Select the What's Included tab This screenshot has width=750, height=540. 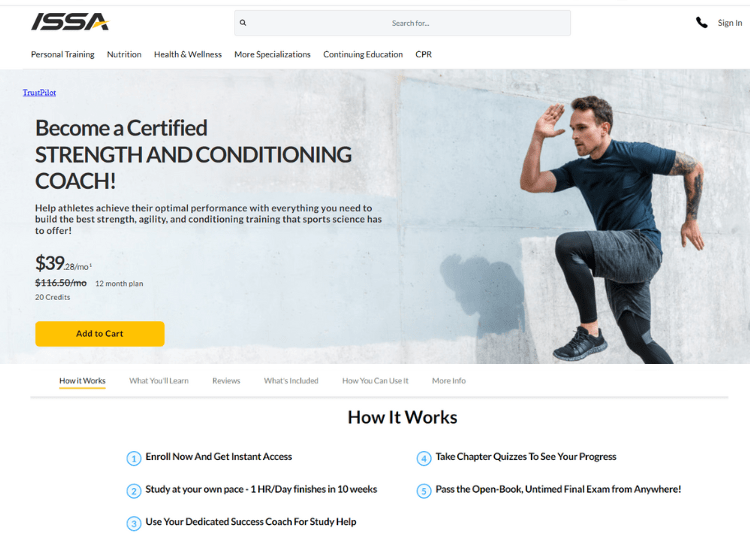291,381
